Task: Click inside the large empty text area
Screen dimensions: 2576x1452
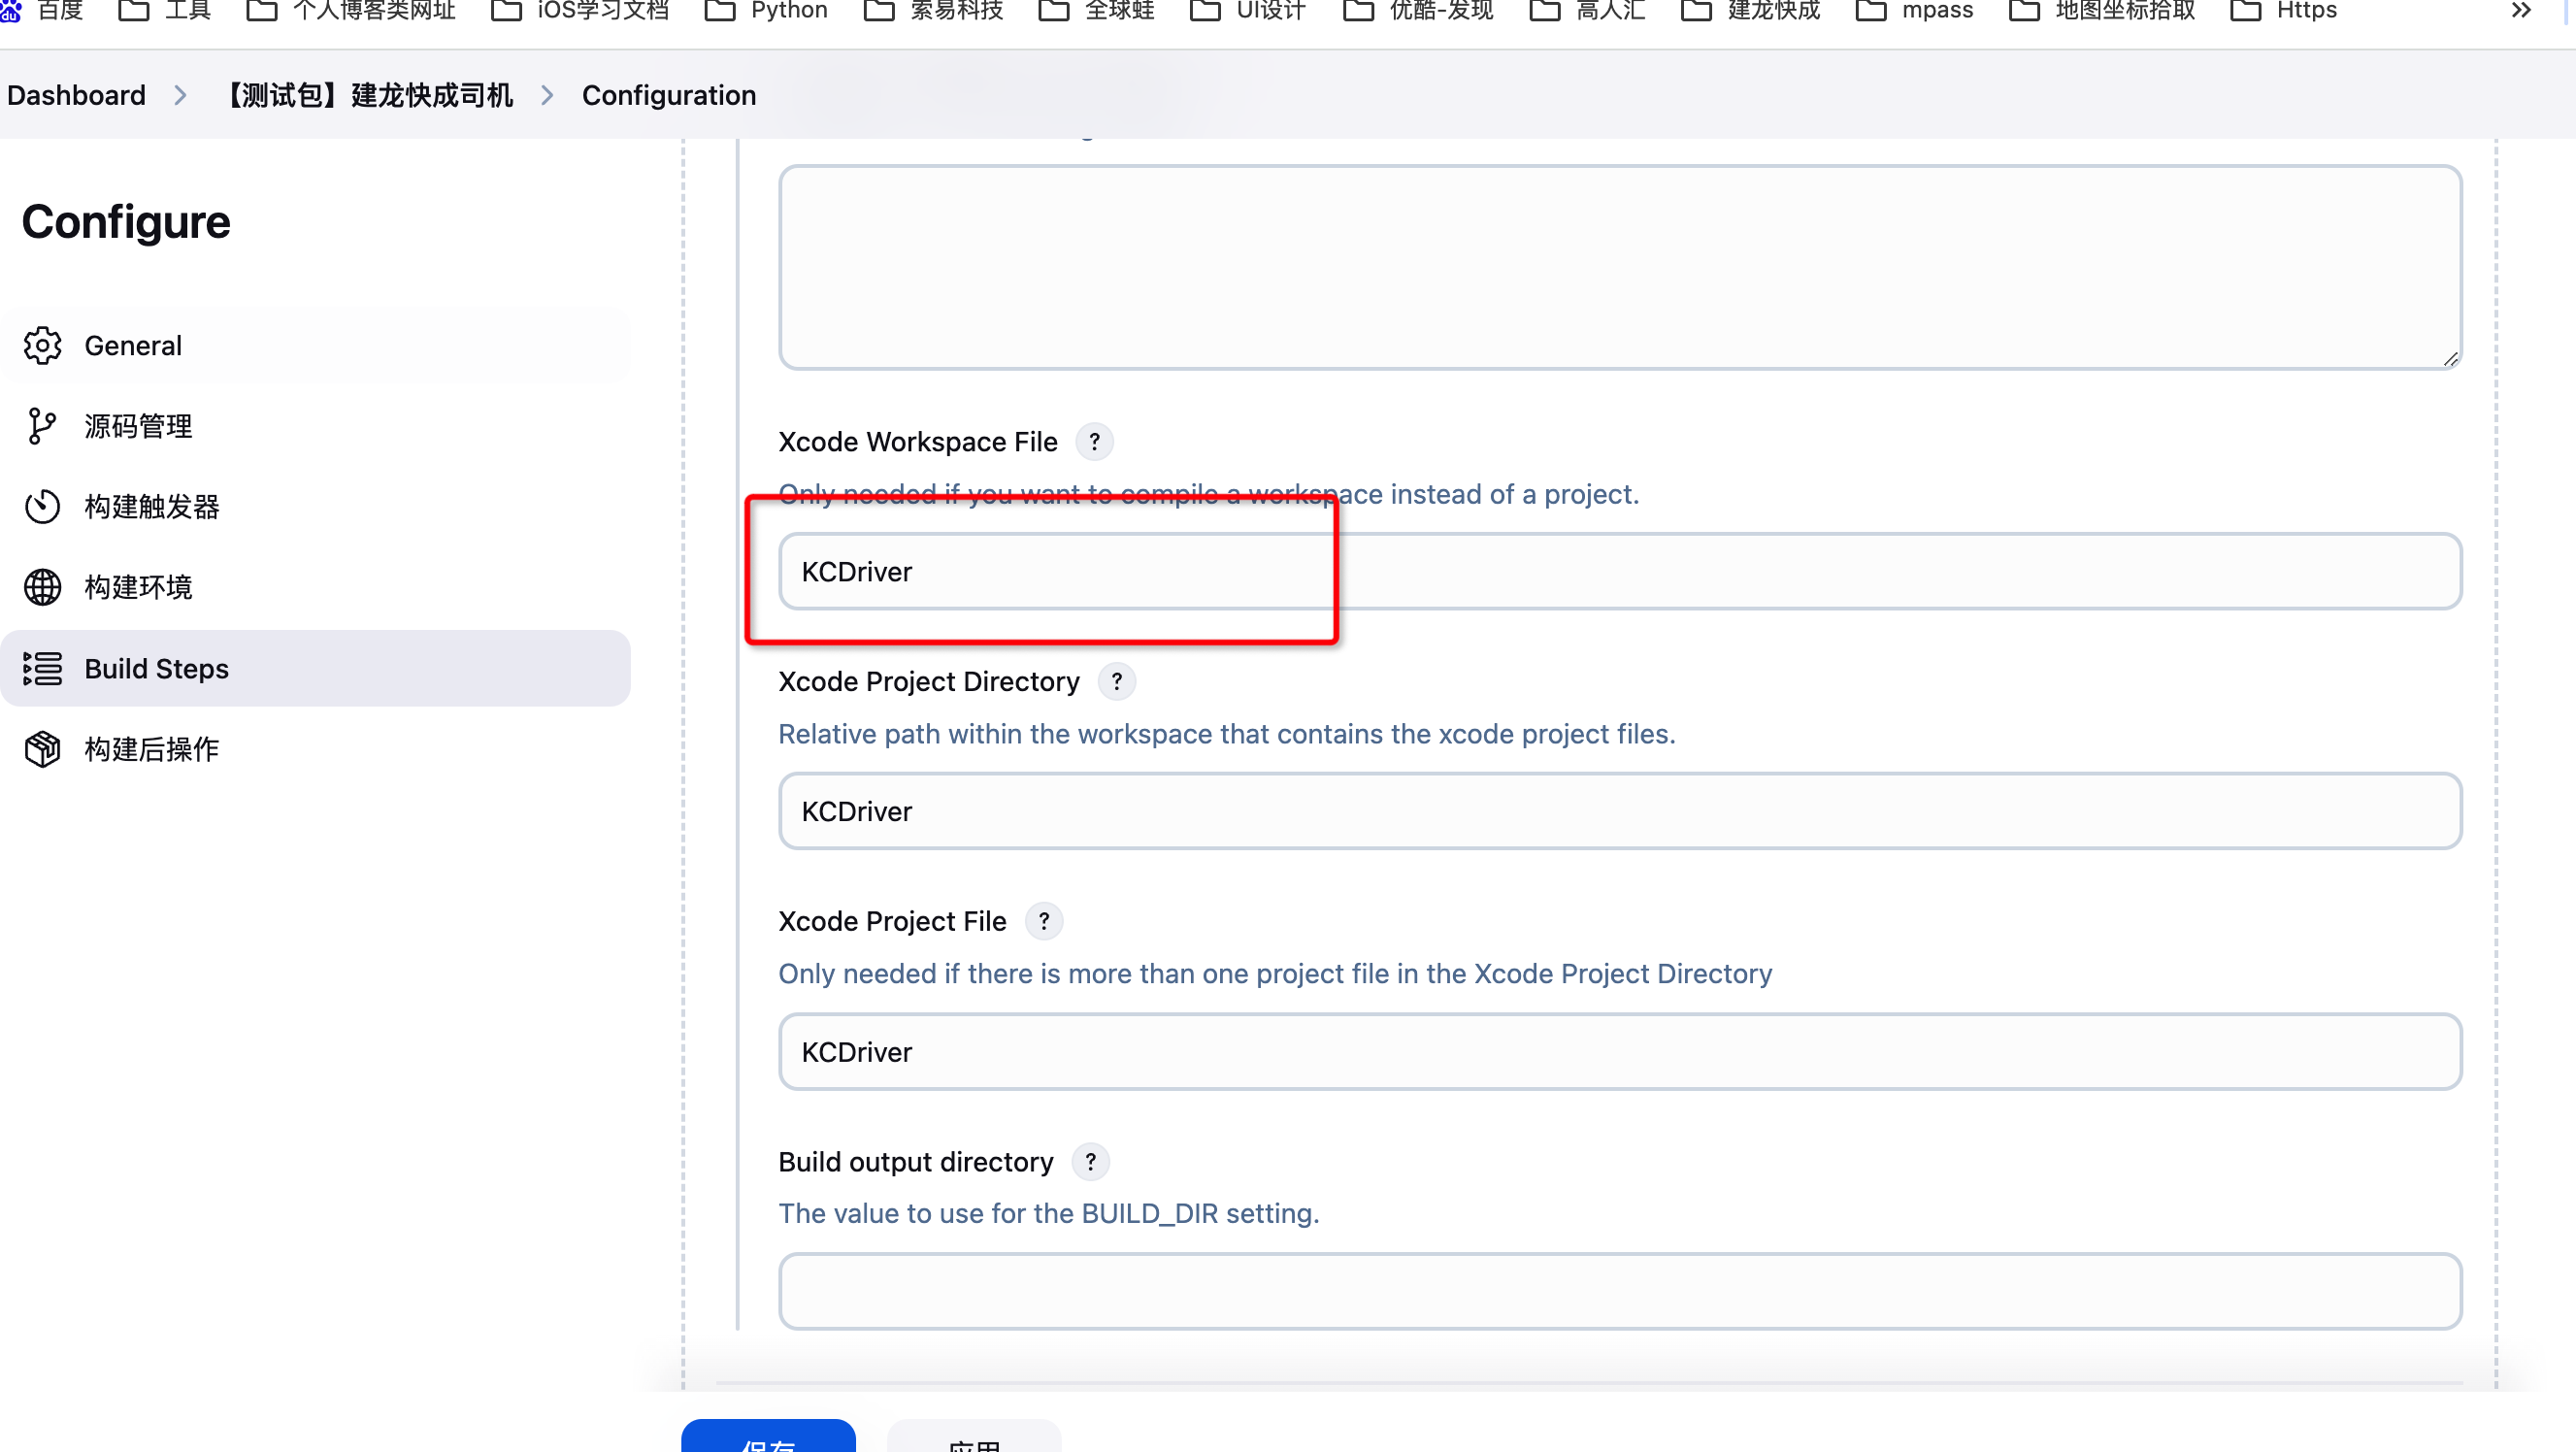Action: point(1620,267)
